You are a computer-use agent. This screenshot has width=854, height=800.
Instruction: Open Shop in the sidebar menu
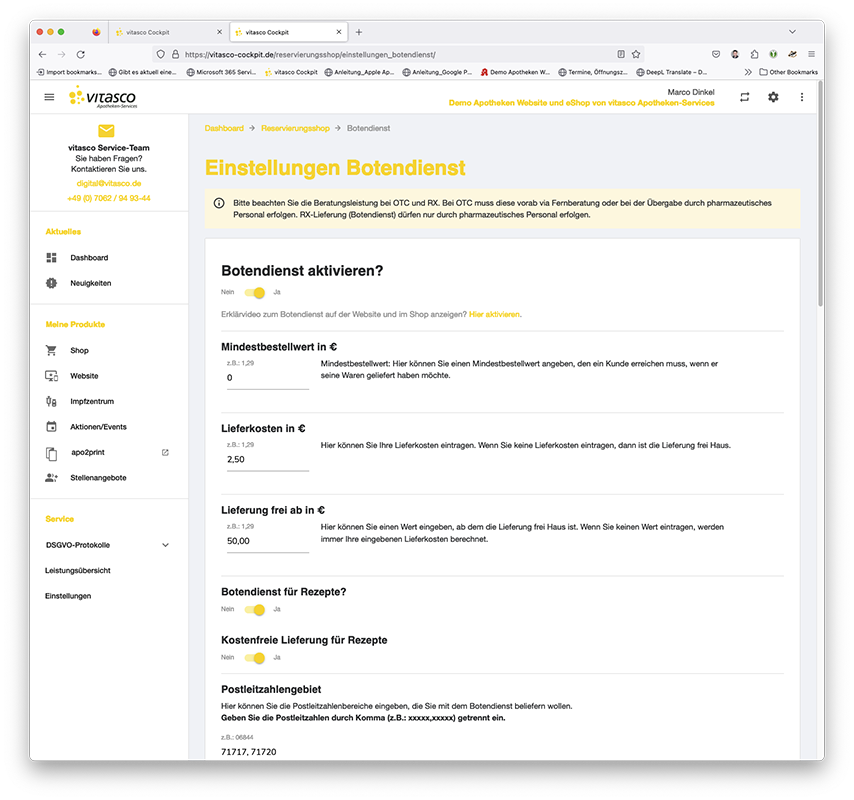(79, 350)
